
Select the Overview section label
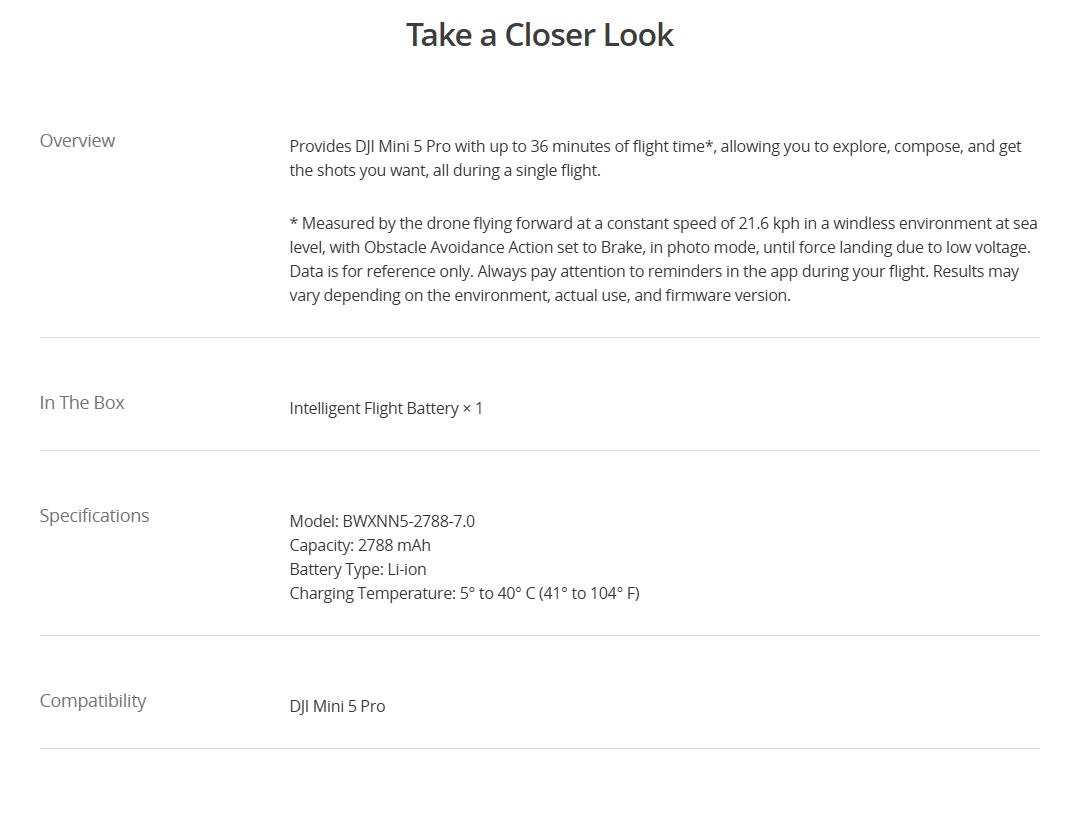click(x=77, y=141)
